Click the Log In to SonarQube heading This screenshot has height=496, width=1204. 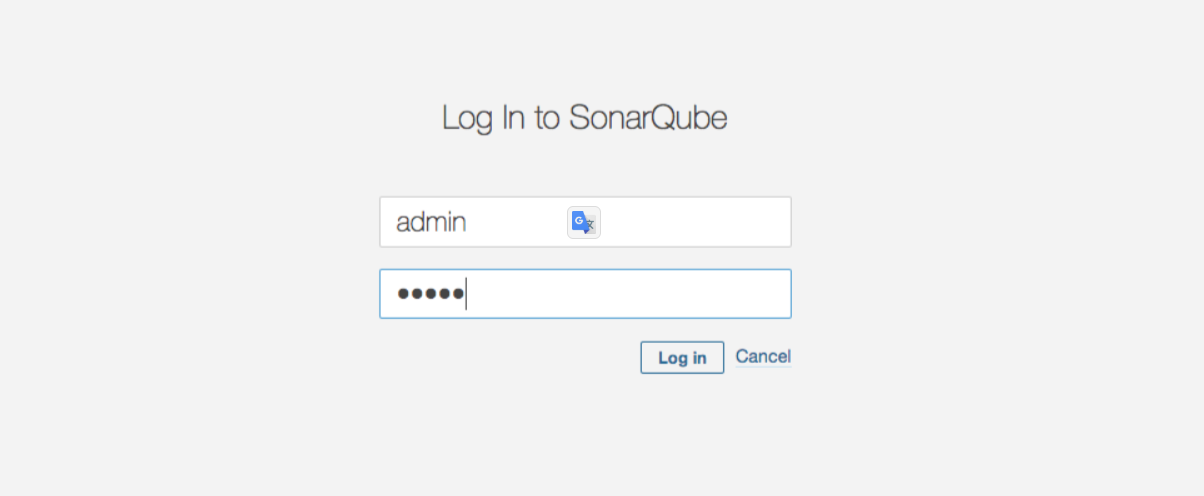pyautogui.click(x=585, y=118)
